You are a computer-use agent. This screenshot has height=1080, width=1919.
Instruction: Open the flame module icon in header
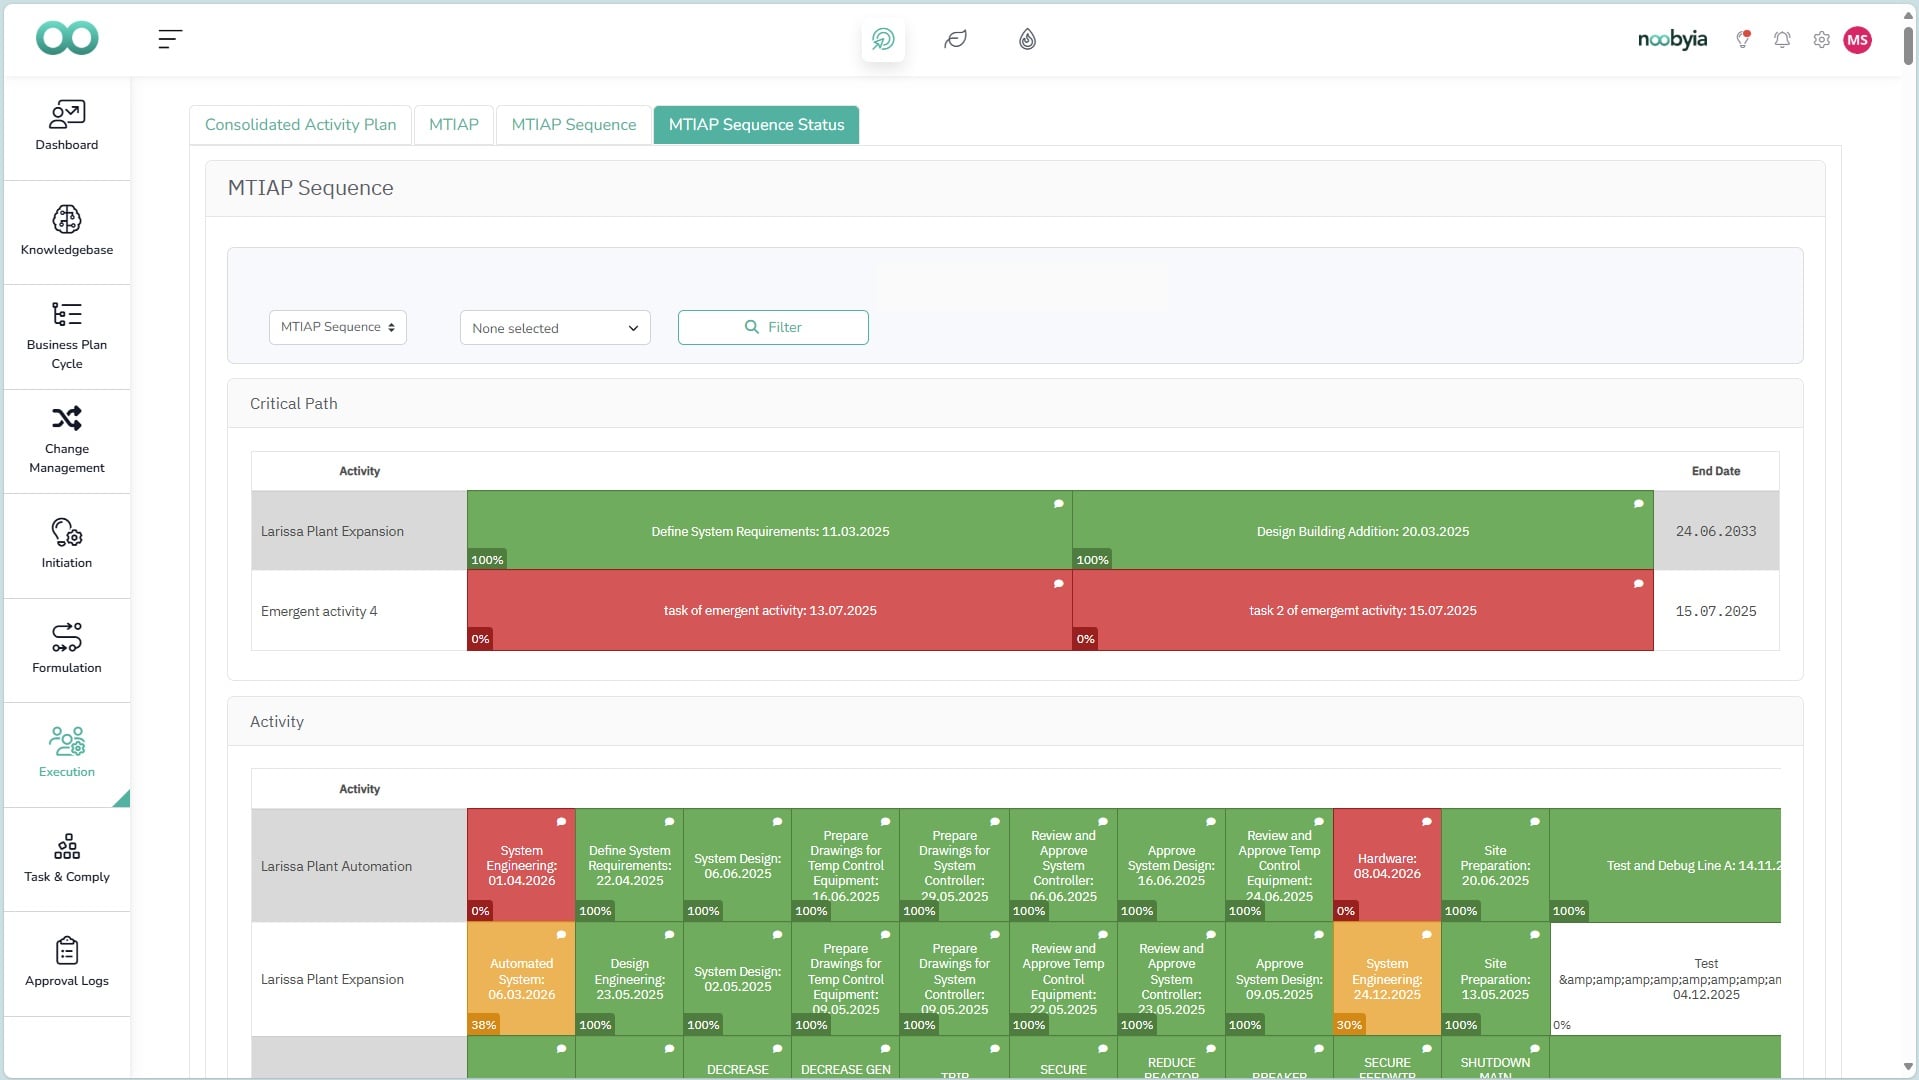tap(1027, 39)
